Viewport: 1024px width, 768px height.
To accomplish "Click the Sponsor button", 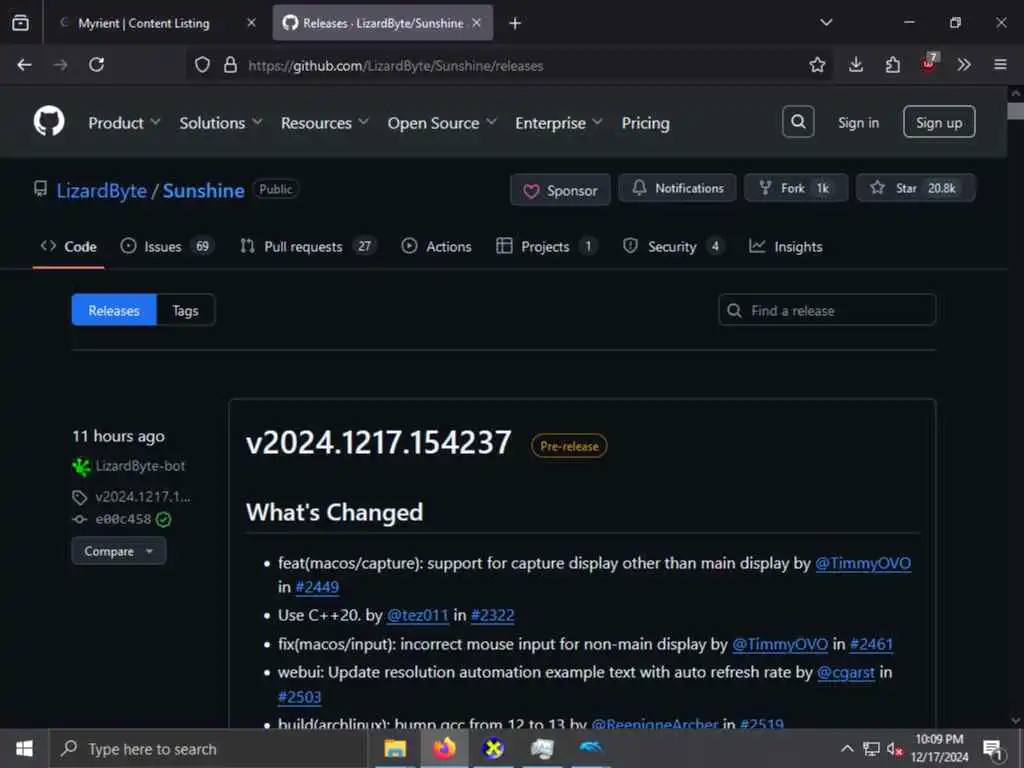I will click(560, 190).
